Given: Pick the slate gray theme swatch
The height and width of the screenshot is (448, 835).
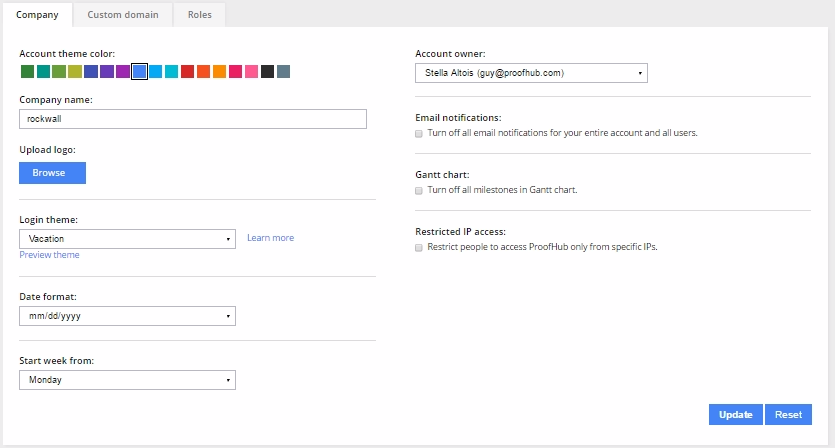Looking at the screenshot, I should pos(283,71).
